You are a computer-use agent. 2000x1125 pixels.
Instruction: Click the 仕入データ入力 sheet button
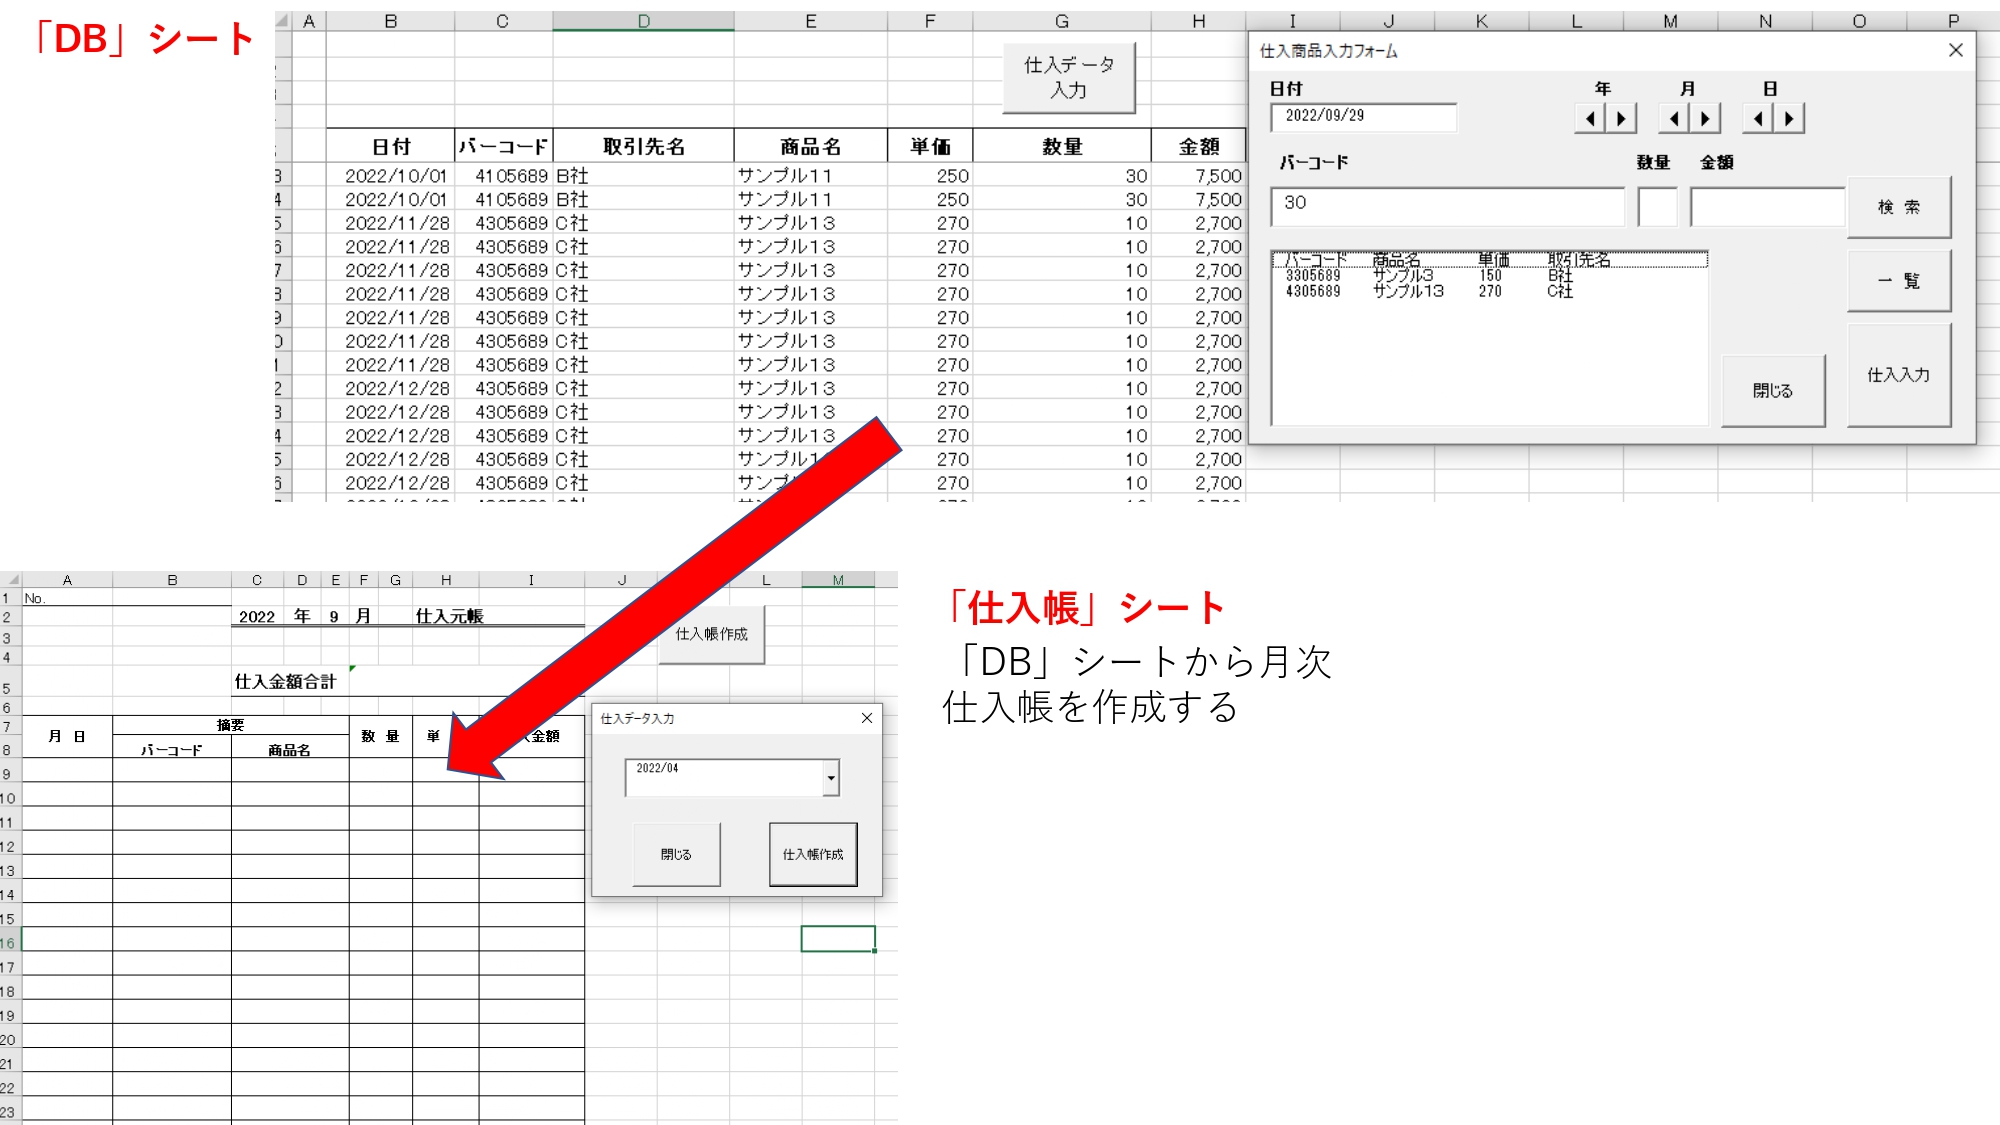pyautogui.click(x=1068, y=77)
